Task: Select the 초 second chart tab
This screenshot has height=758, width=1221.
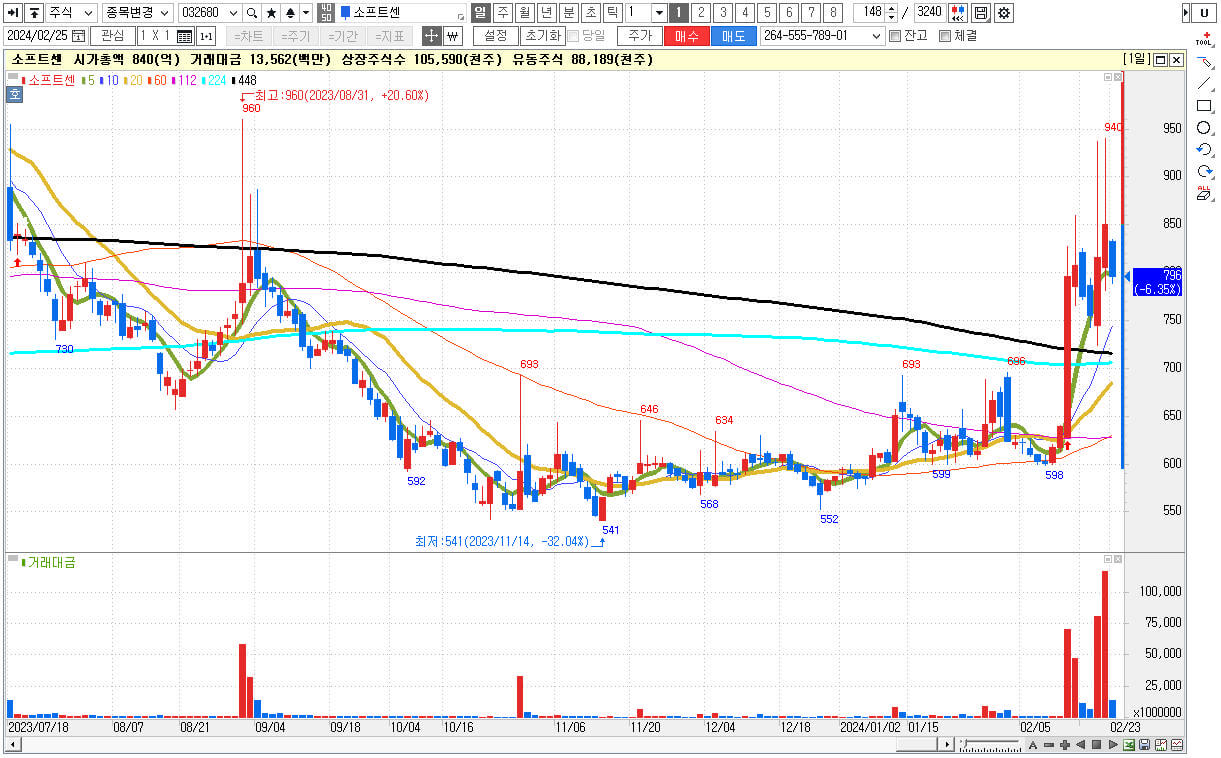Action: [x=590, y=13]
